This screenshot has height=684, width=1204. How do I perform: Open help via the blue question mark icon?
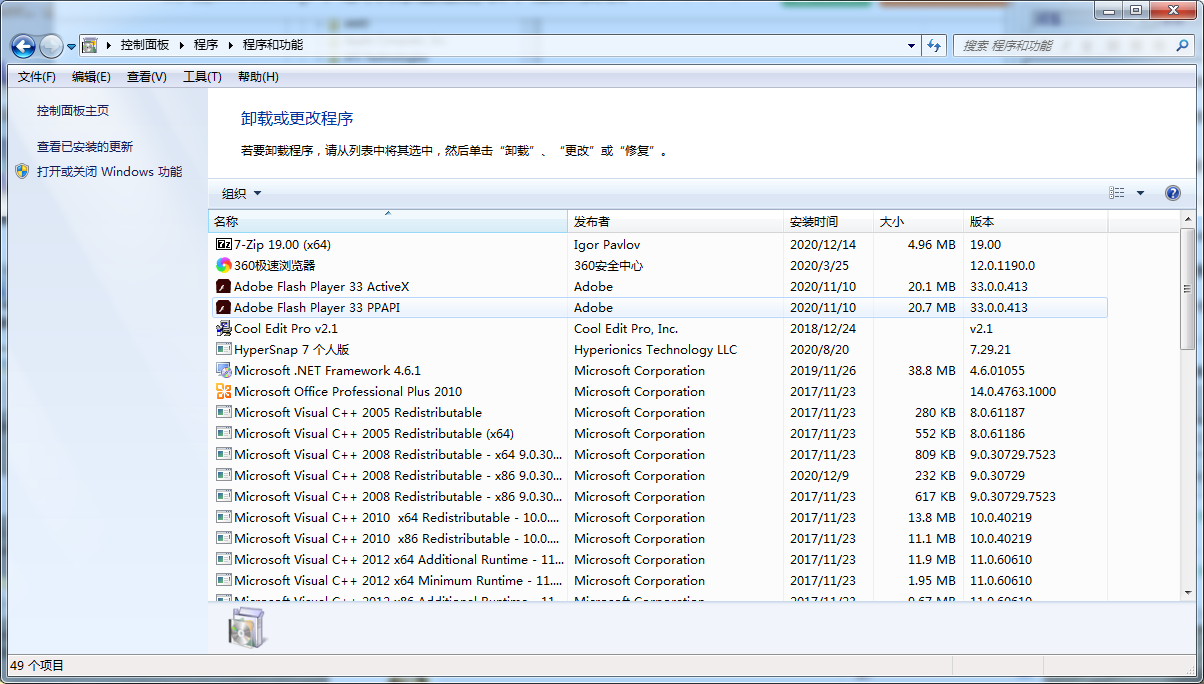click(1173, 194)
